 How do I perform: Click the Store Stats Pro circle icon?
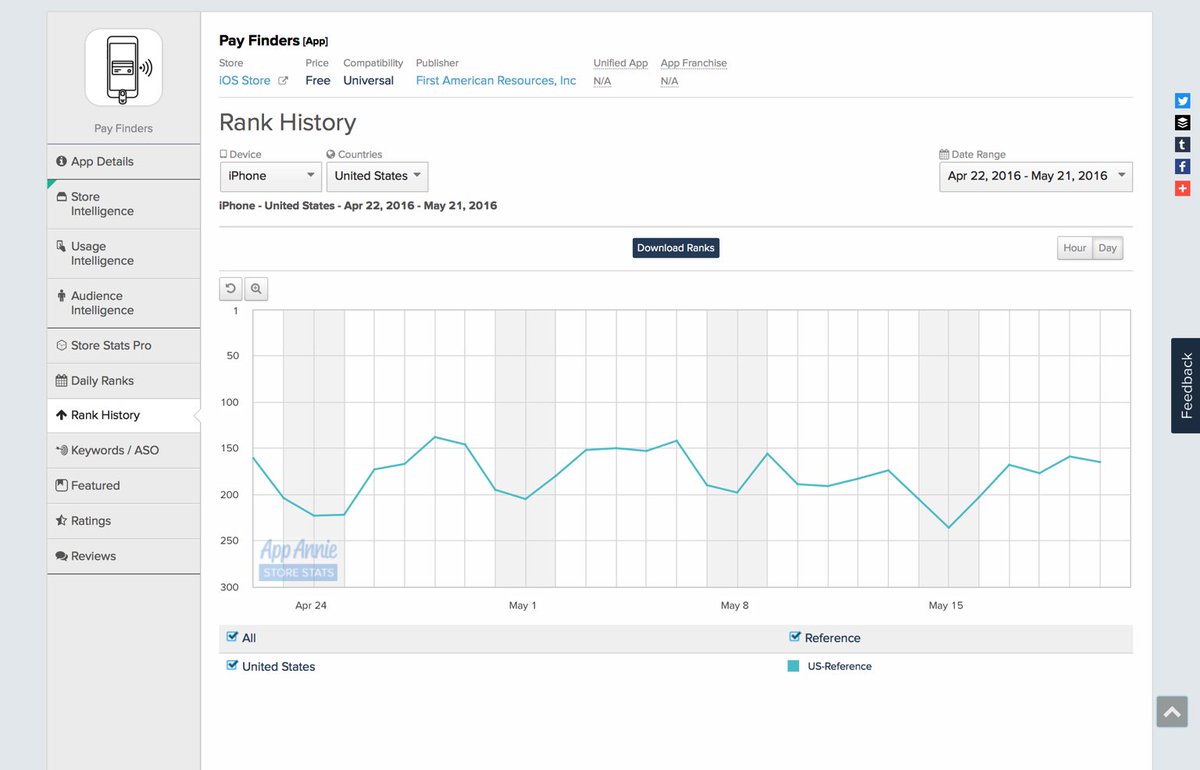tap(62, 345)
